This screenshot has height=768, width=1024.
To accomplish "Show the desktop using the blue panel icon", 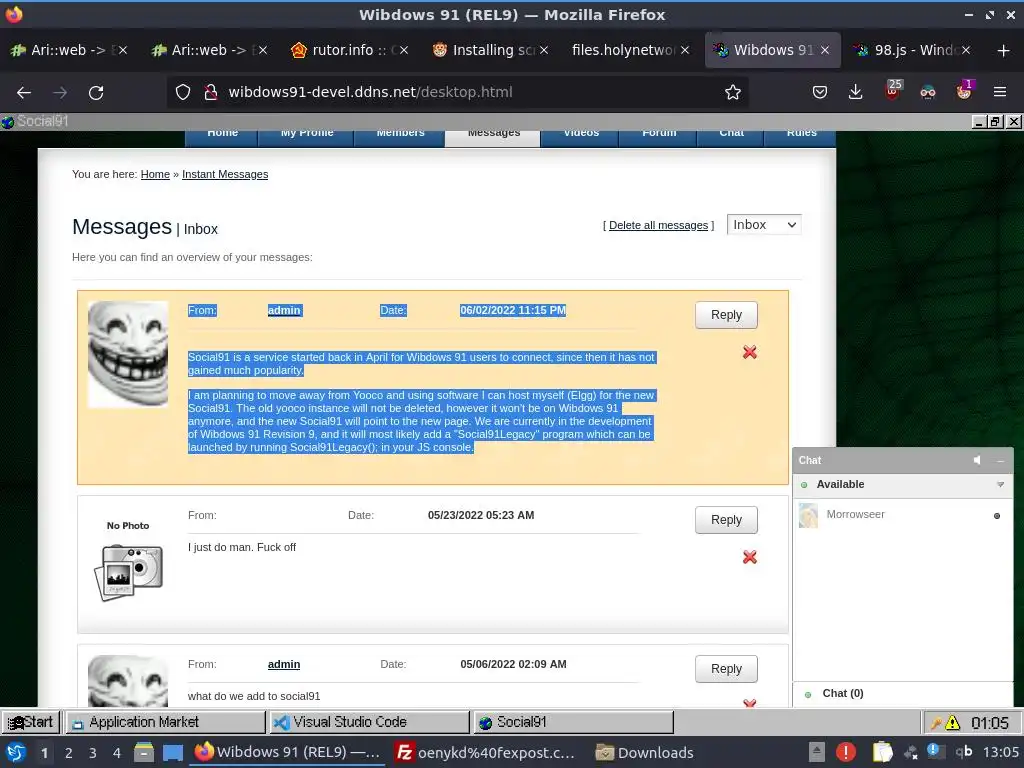I will pyautogui.click(x=173, y=753).
